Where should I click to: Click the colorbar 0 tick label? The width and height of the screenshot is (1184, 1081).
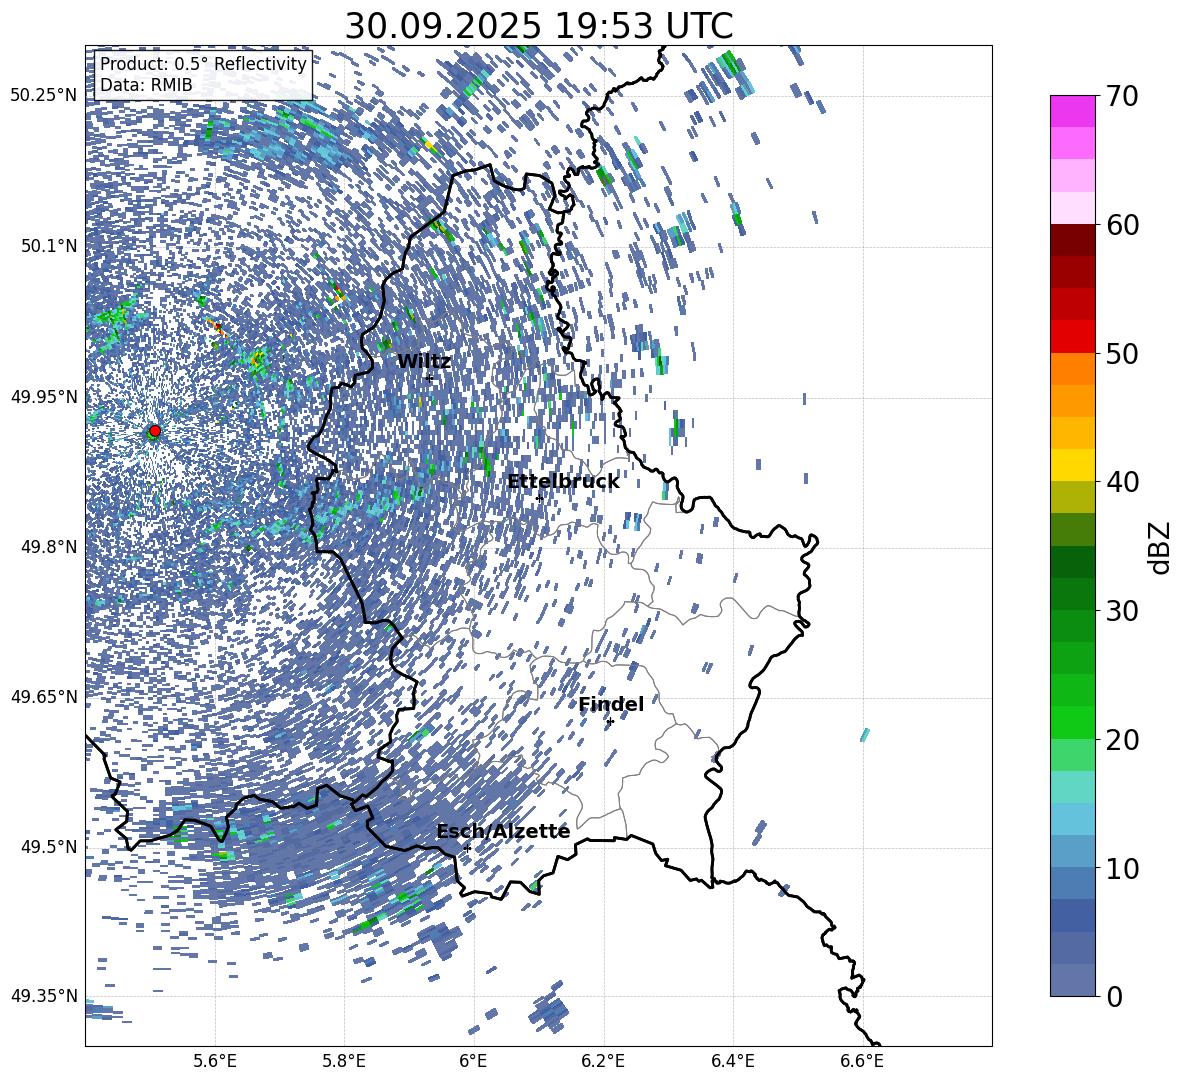1115,996
